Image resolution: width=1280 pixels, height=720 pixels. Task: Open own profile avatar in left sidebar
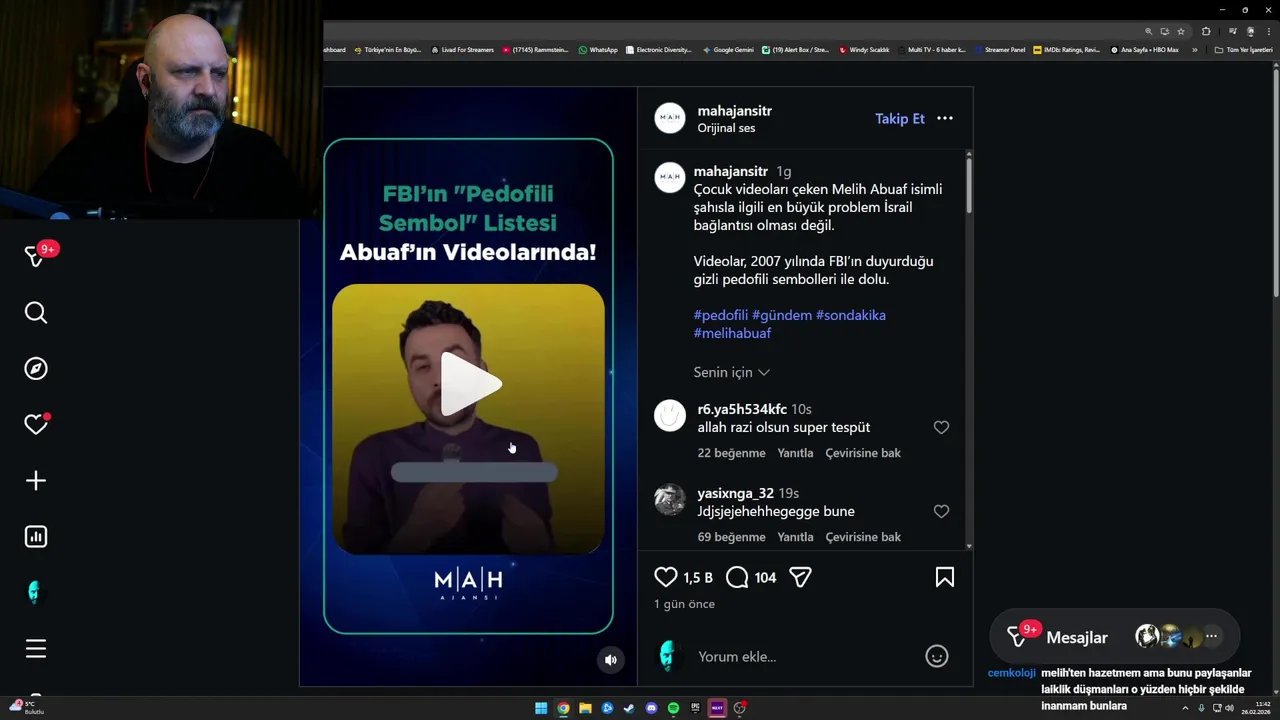(x=35, y=593)
